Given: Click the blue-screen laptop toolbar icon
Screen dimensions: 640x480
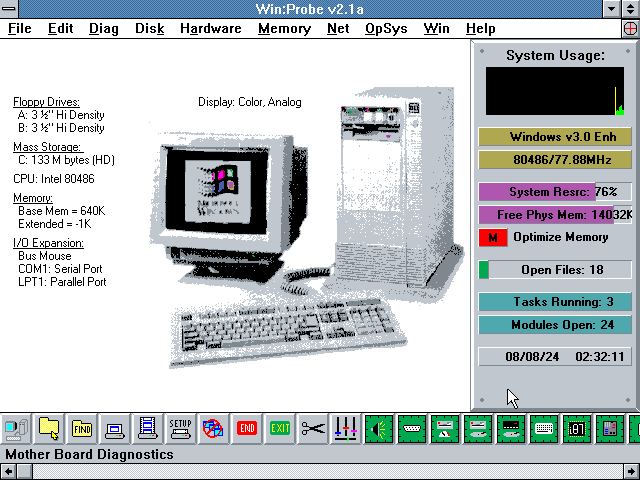Looking at the screenshot, I should pyautogui.click(x=115, y=429).
